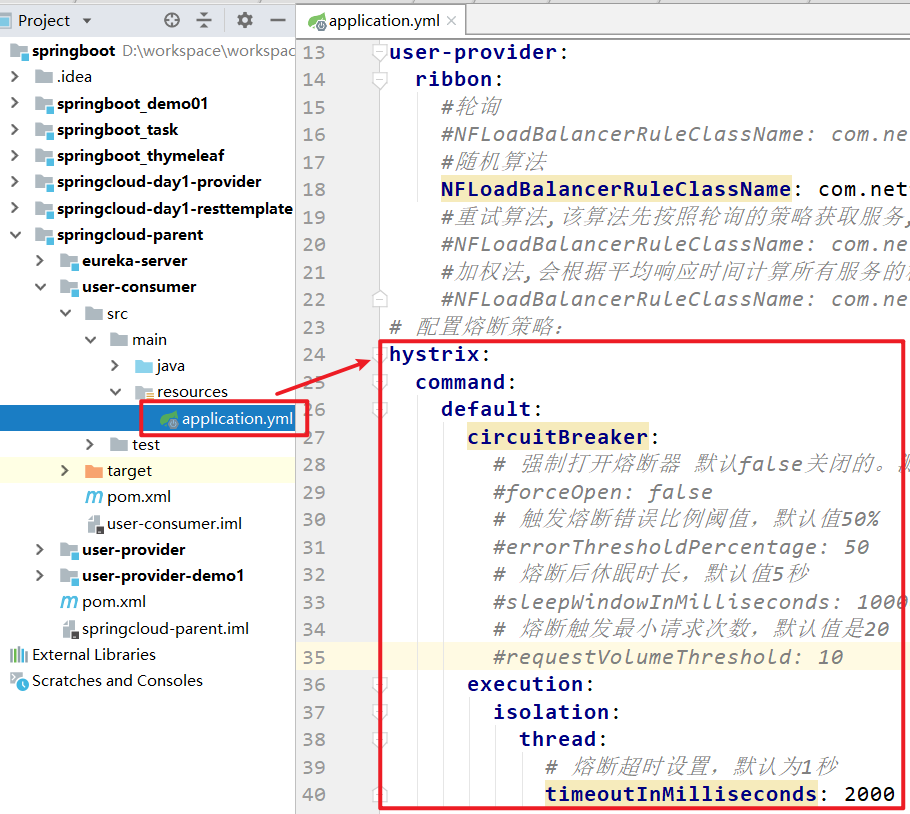Viewport: 910px width, 814px height.
Task: Toggle fold marker beside execution on line 36
Action: coord(379,685)
